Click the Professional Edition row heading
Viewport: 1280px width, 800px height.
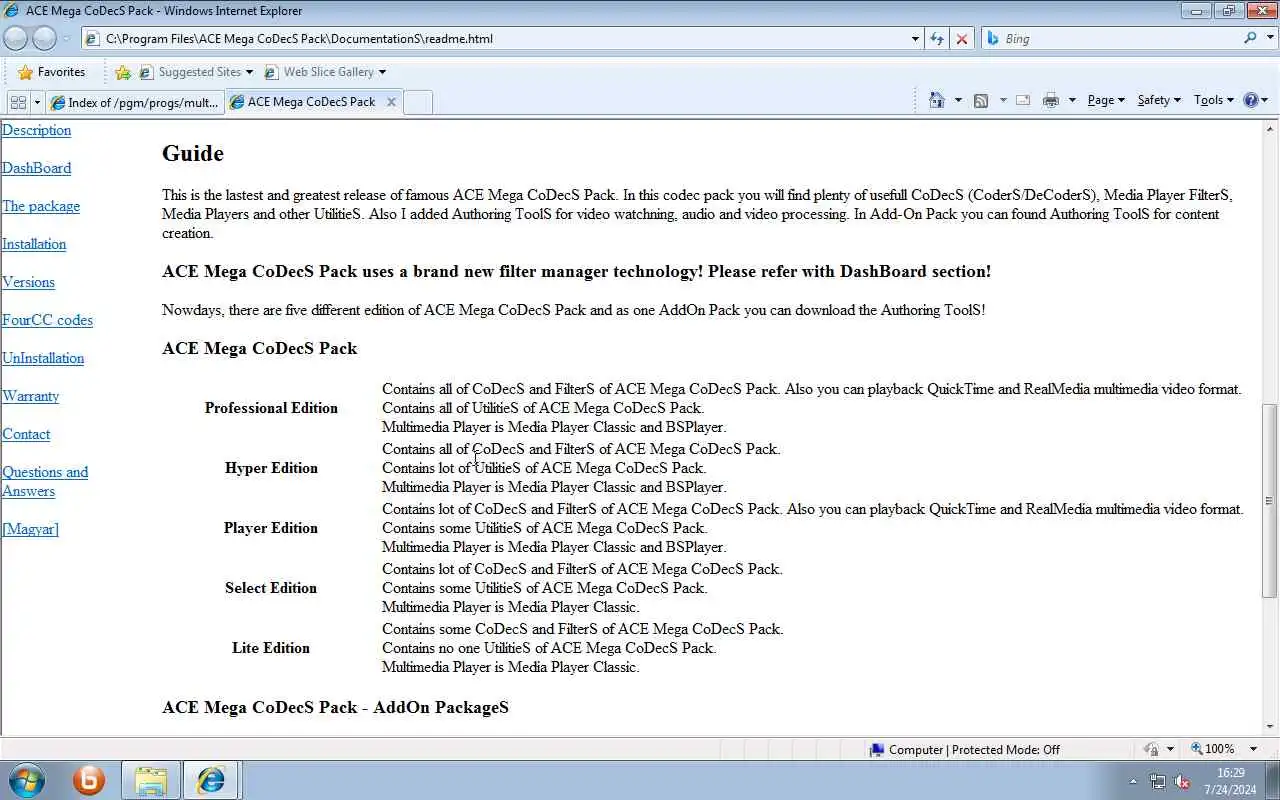(271, 408)
